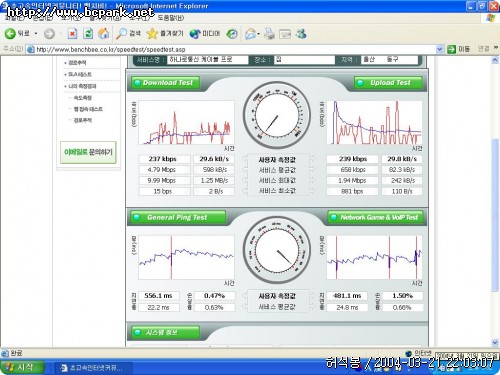
Task: Refresh the page with the green arrows icon
Action: [x=88, y=34]
